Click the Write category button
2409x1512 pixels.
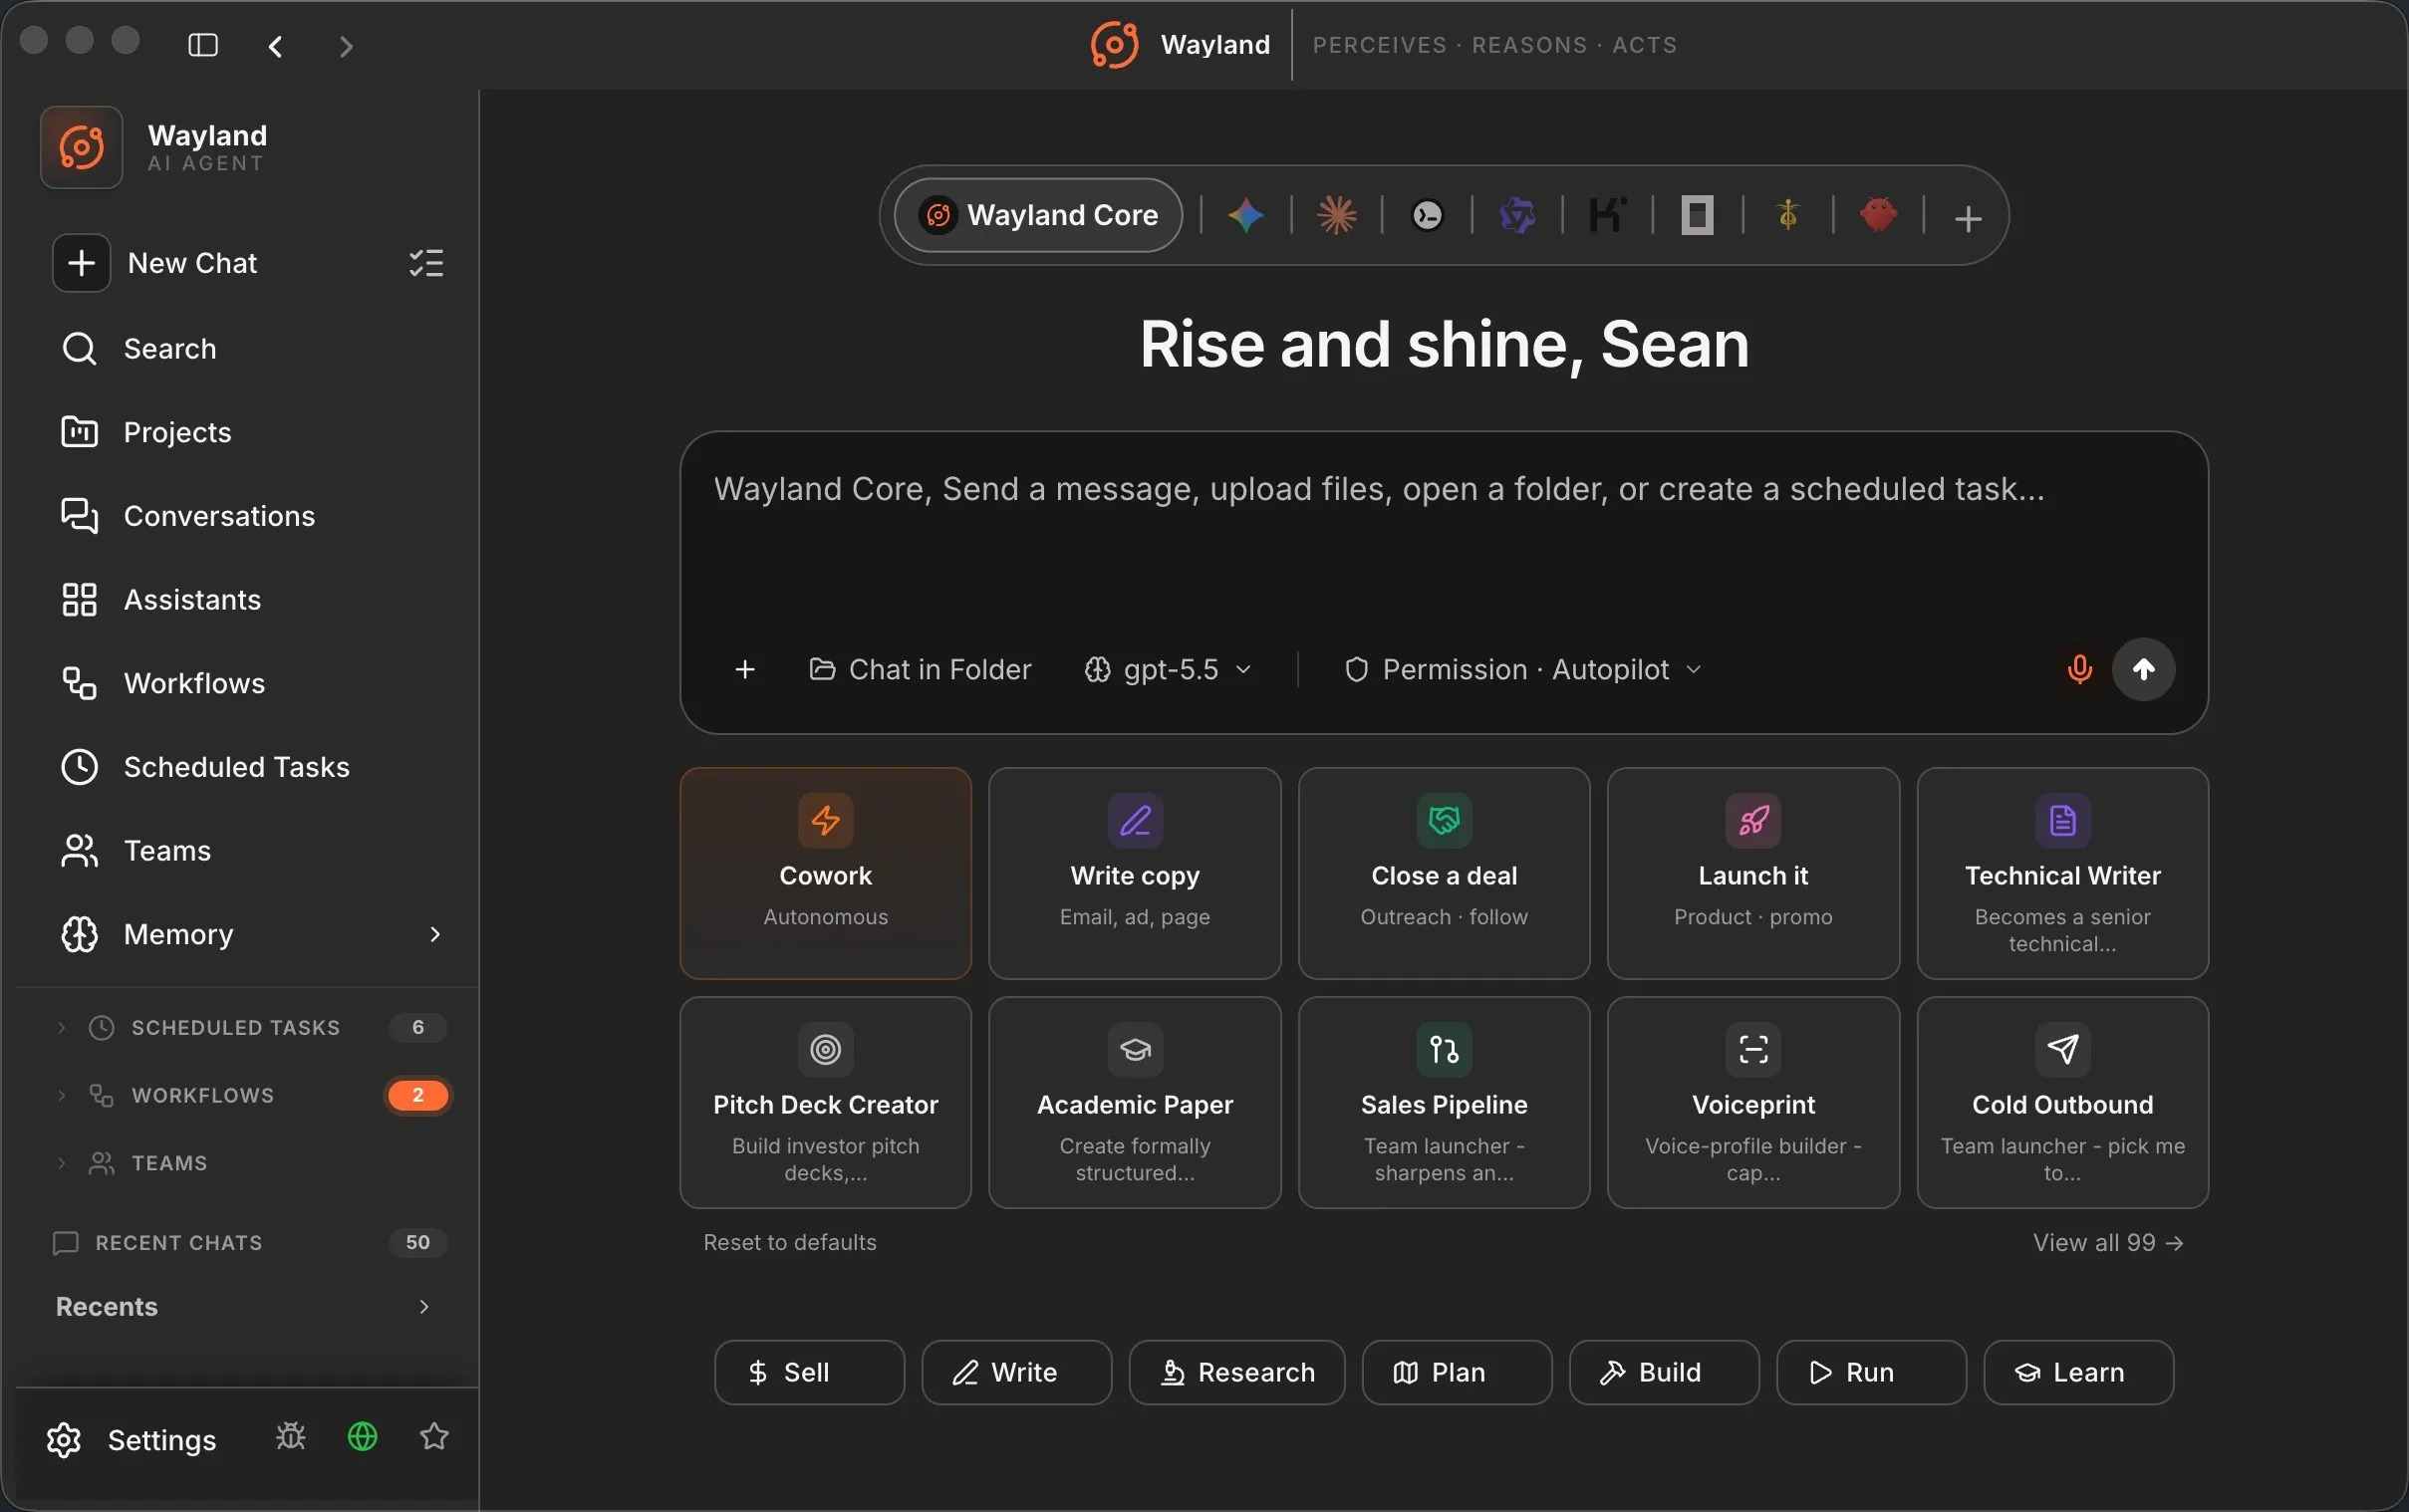[x=1016, y=1372]
